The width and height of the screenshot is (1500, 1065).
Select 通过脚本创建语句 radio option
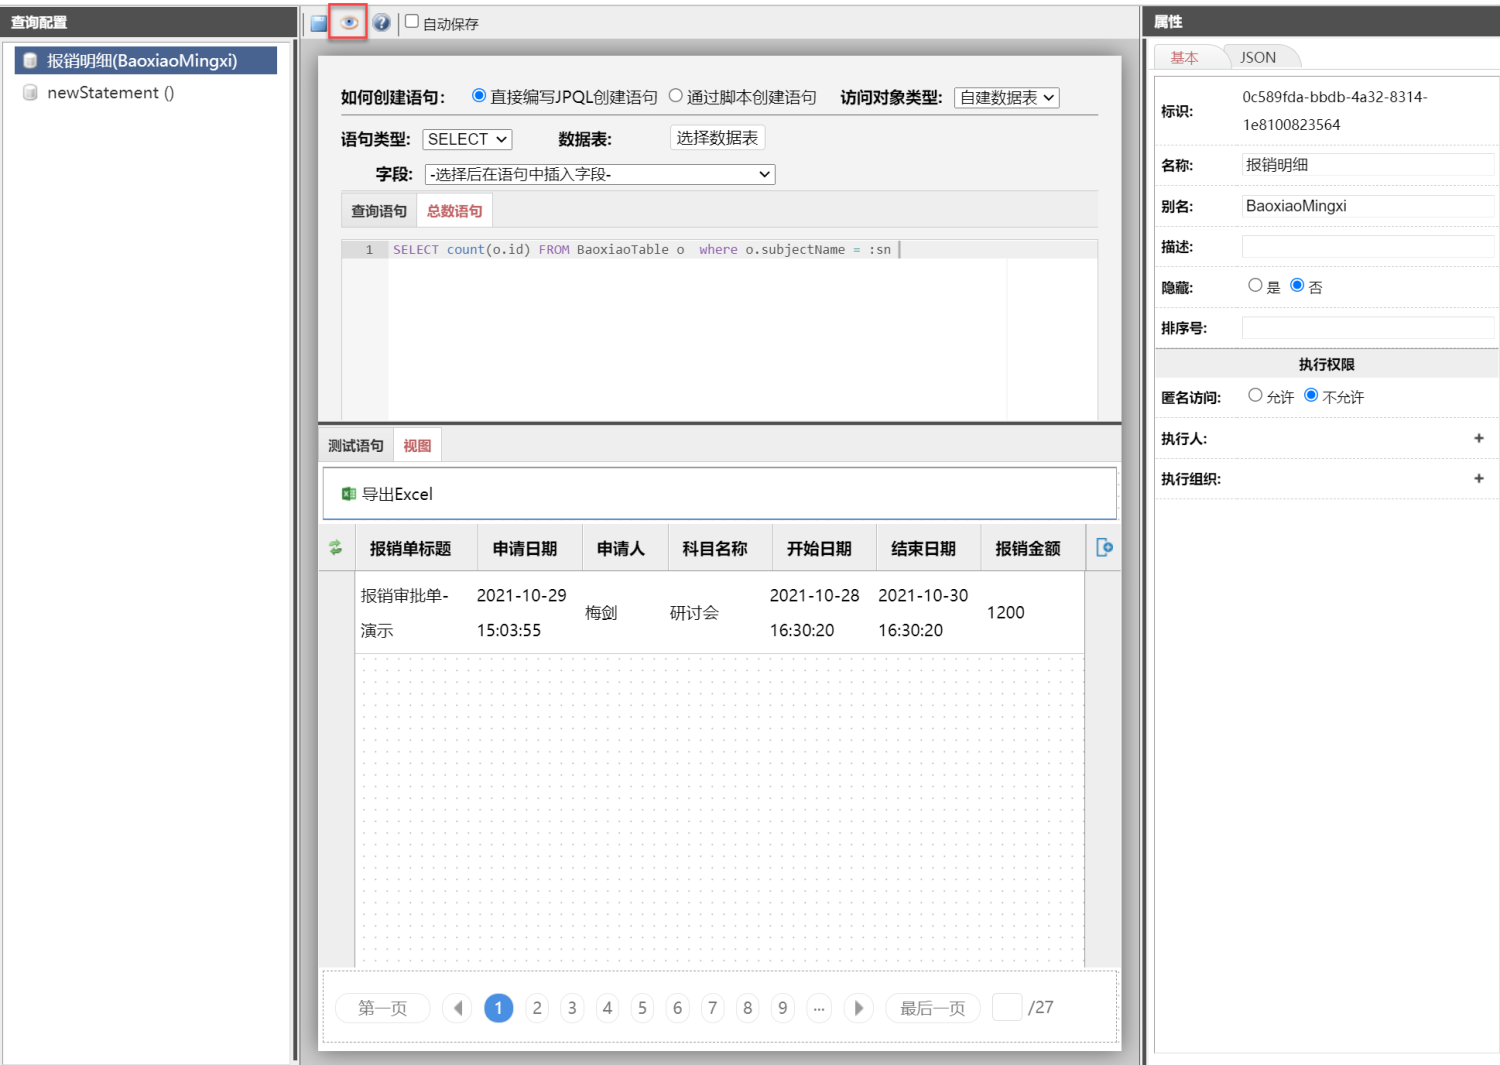[676, 96]
